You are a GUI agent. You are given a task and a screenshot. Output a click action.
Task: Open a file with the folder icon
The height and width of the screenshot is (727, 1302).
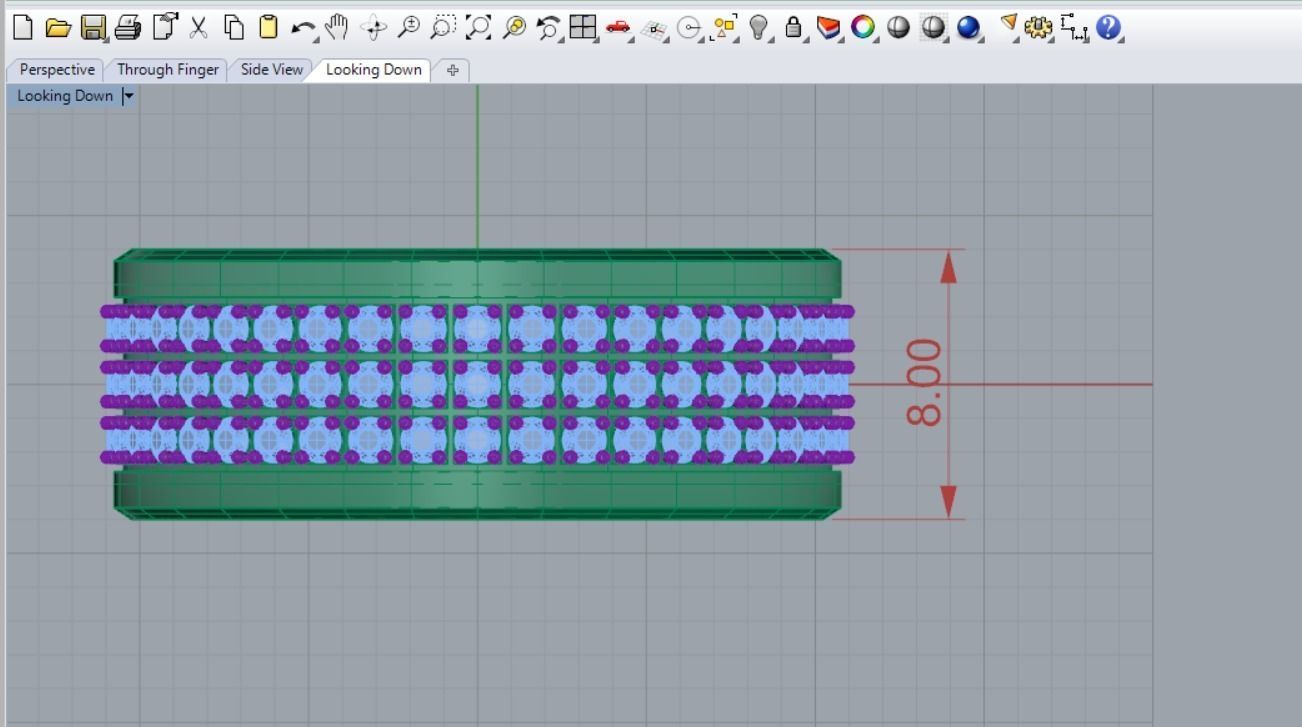(58, 28)
